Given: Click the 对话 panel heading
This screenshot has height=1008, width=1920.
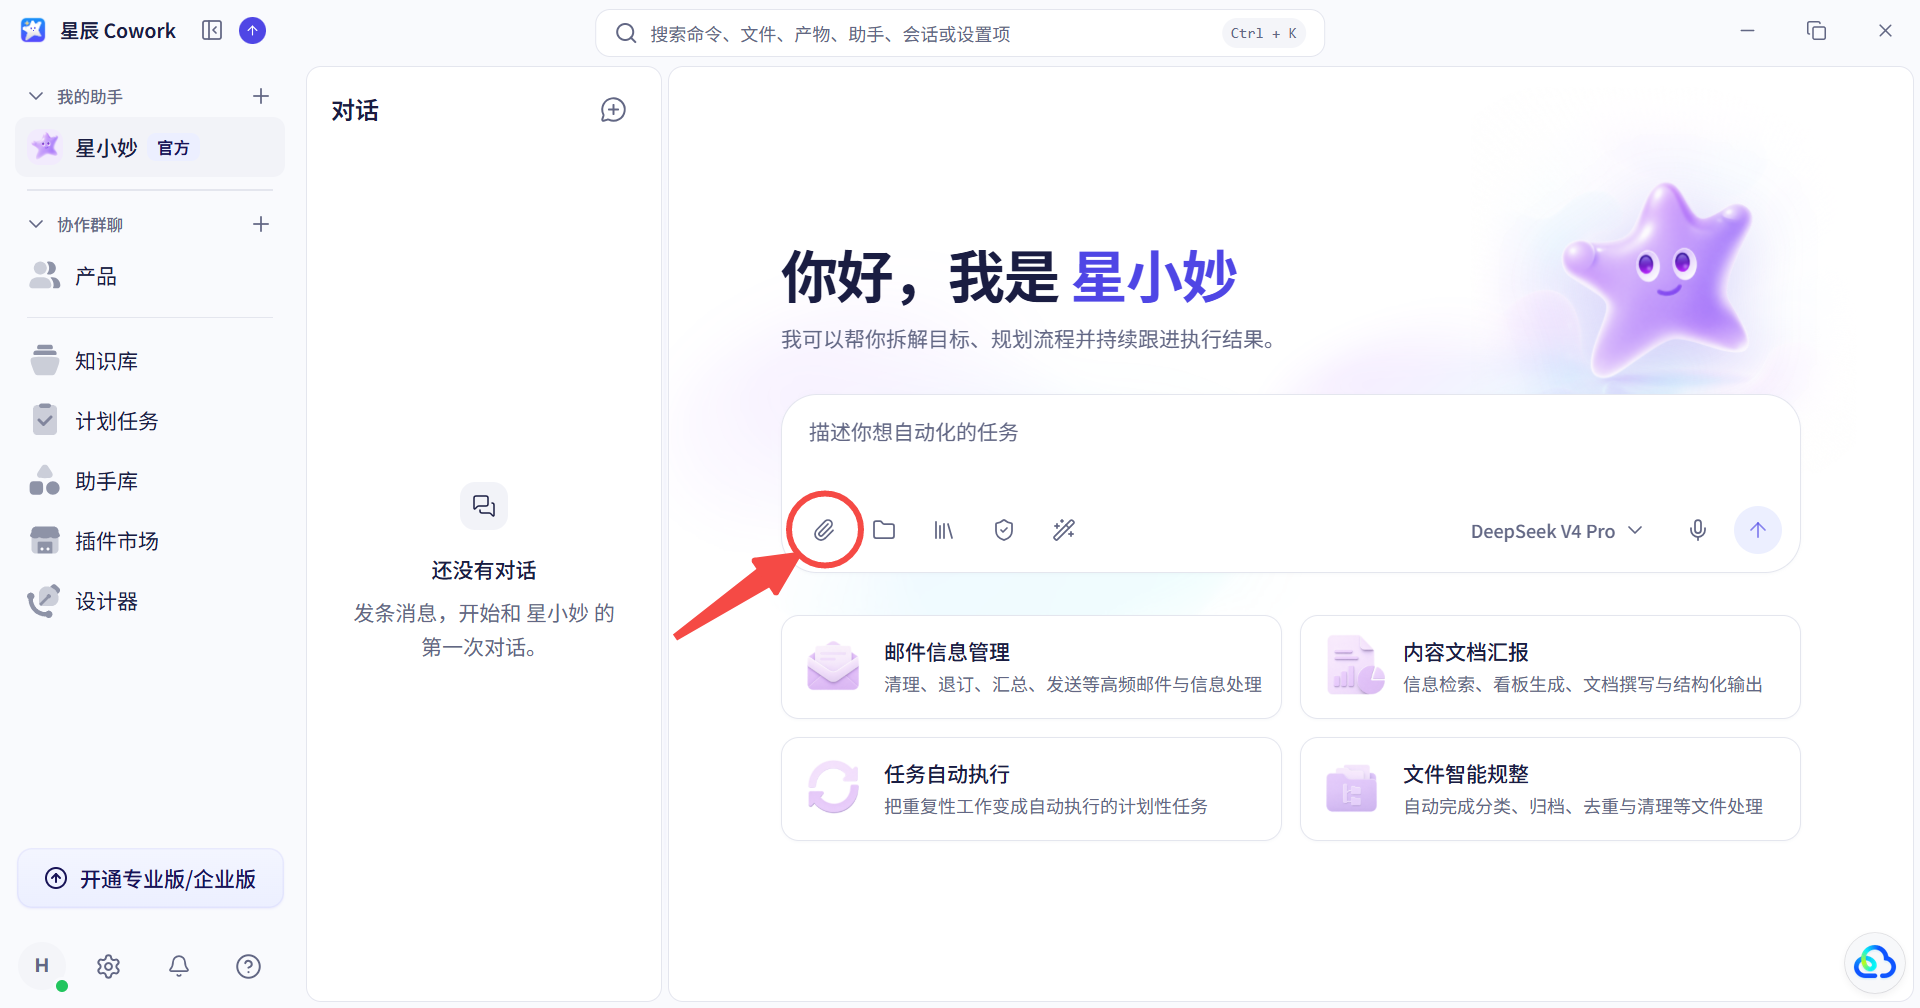Looking at the screenshot, I should pos(355,110).
